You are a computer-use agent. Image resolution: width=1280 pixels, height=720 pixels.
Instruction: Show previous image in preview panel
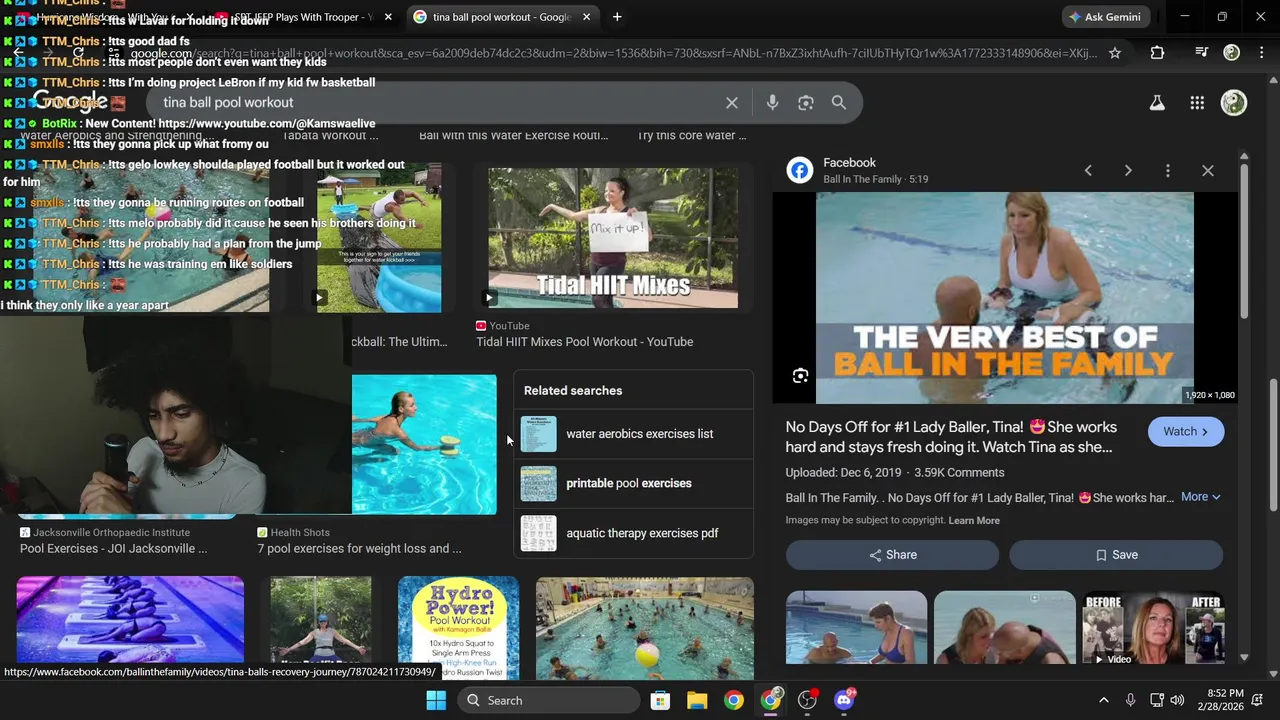[x=1088, y=171]
